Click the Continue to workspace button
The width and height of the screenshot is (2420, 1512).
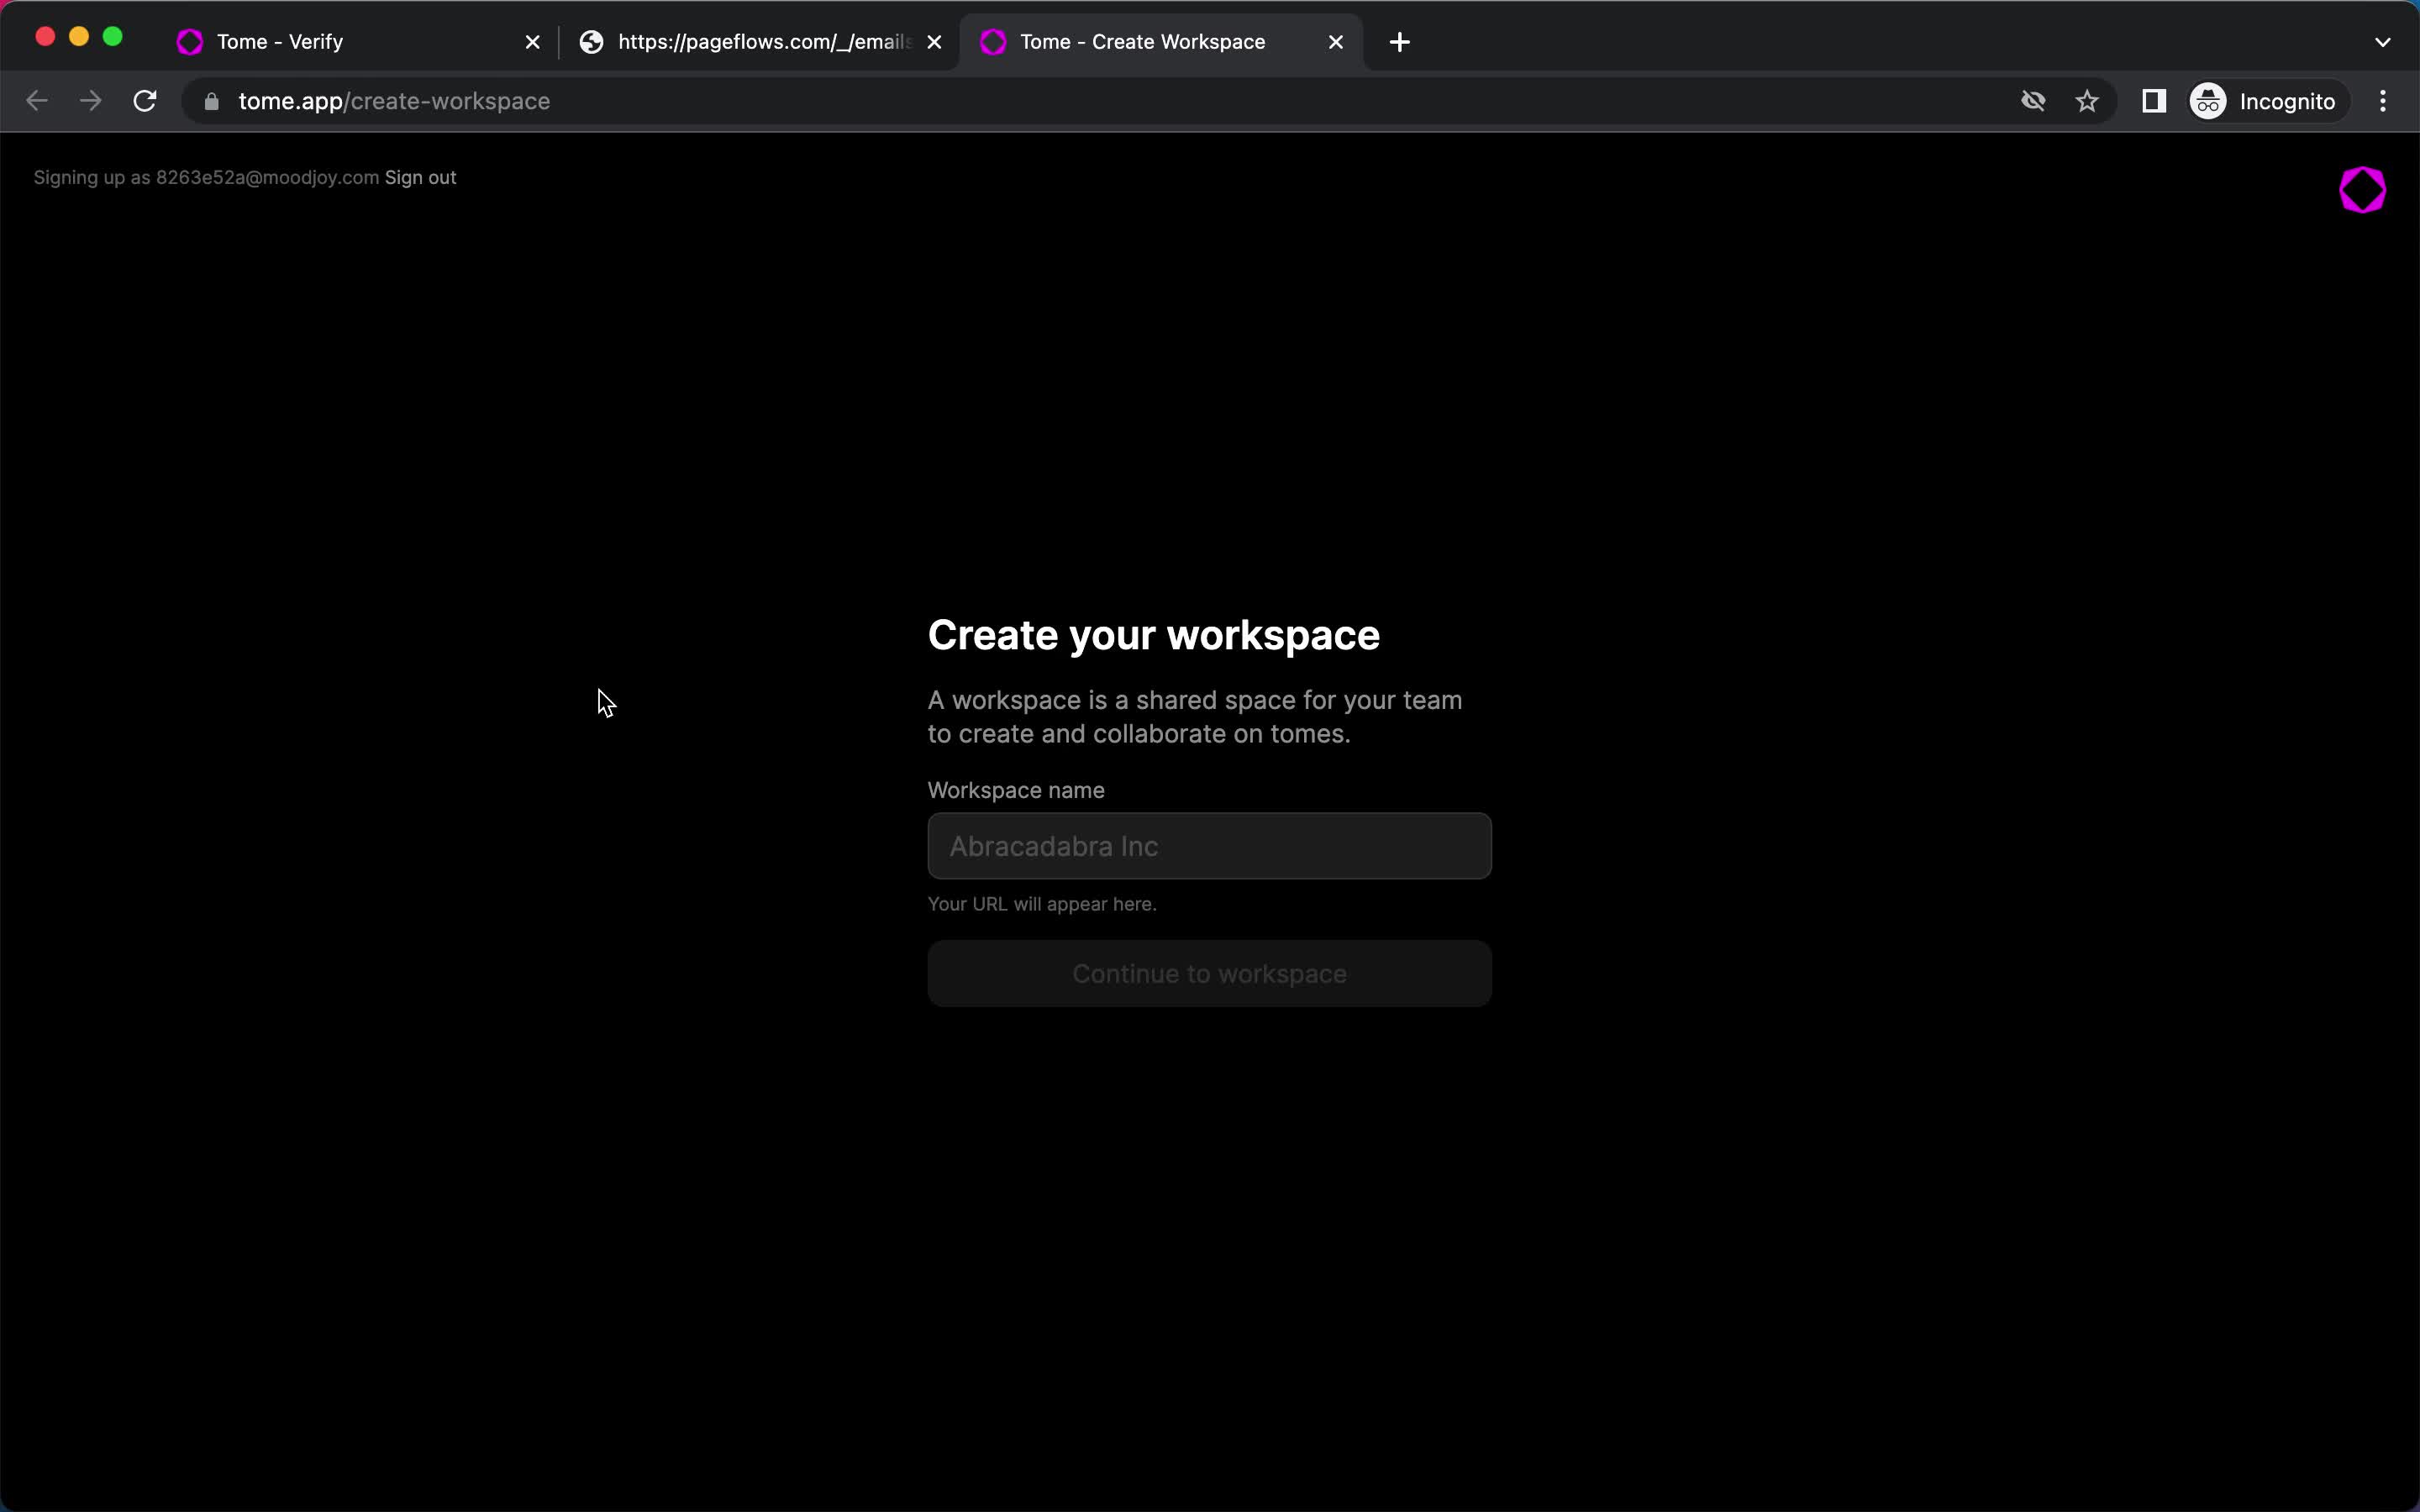tap(1209, 973)
